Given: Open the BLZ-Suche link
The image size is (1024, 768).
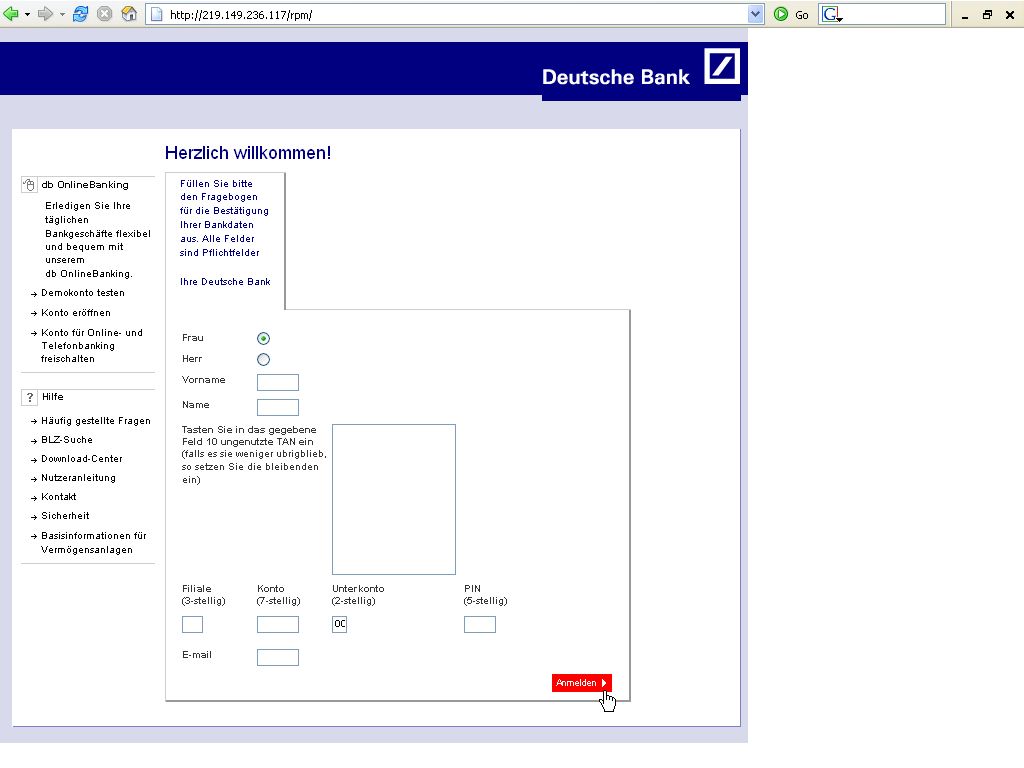Looking at the screenshot, I should pyautogui.click(x=67, y=440).
